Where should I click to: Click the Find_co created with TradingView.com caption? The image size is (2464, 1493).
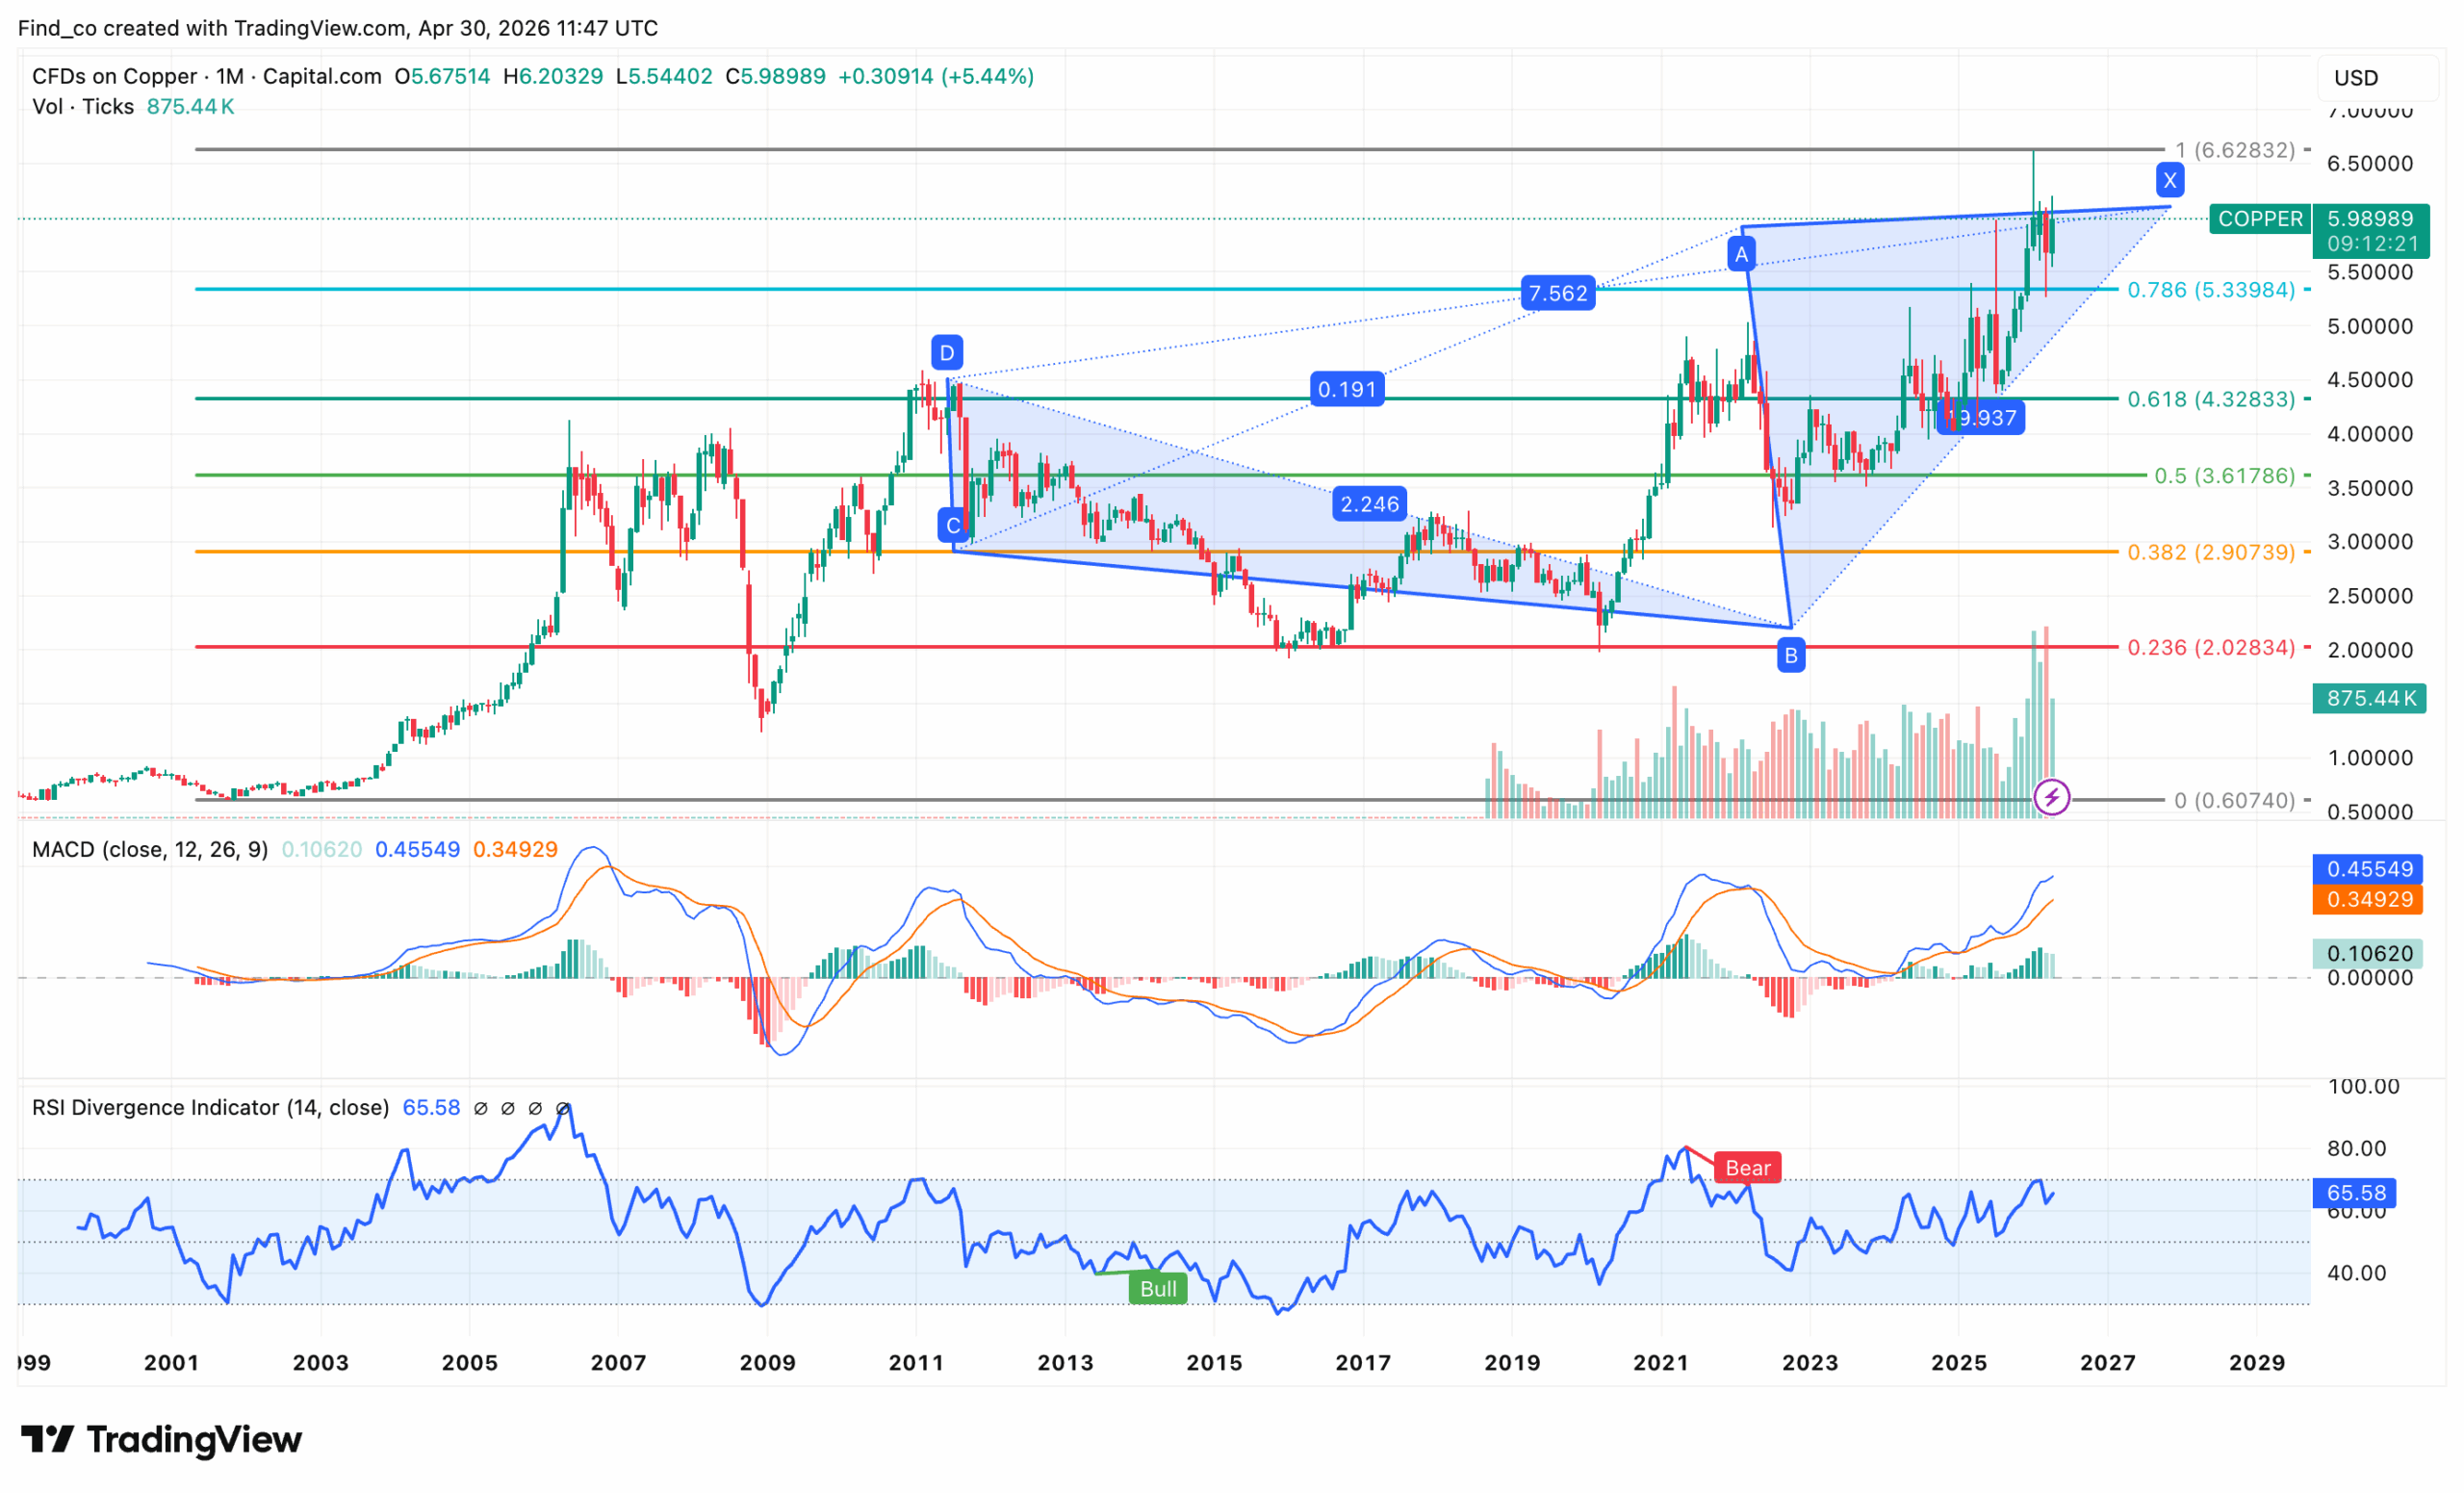coord(338,28)
